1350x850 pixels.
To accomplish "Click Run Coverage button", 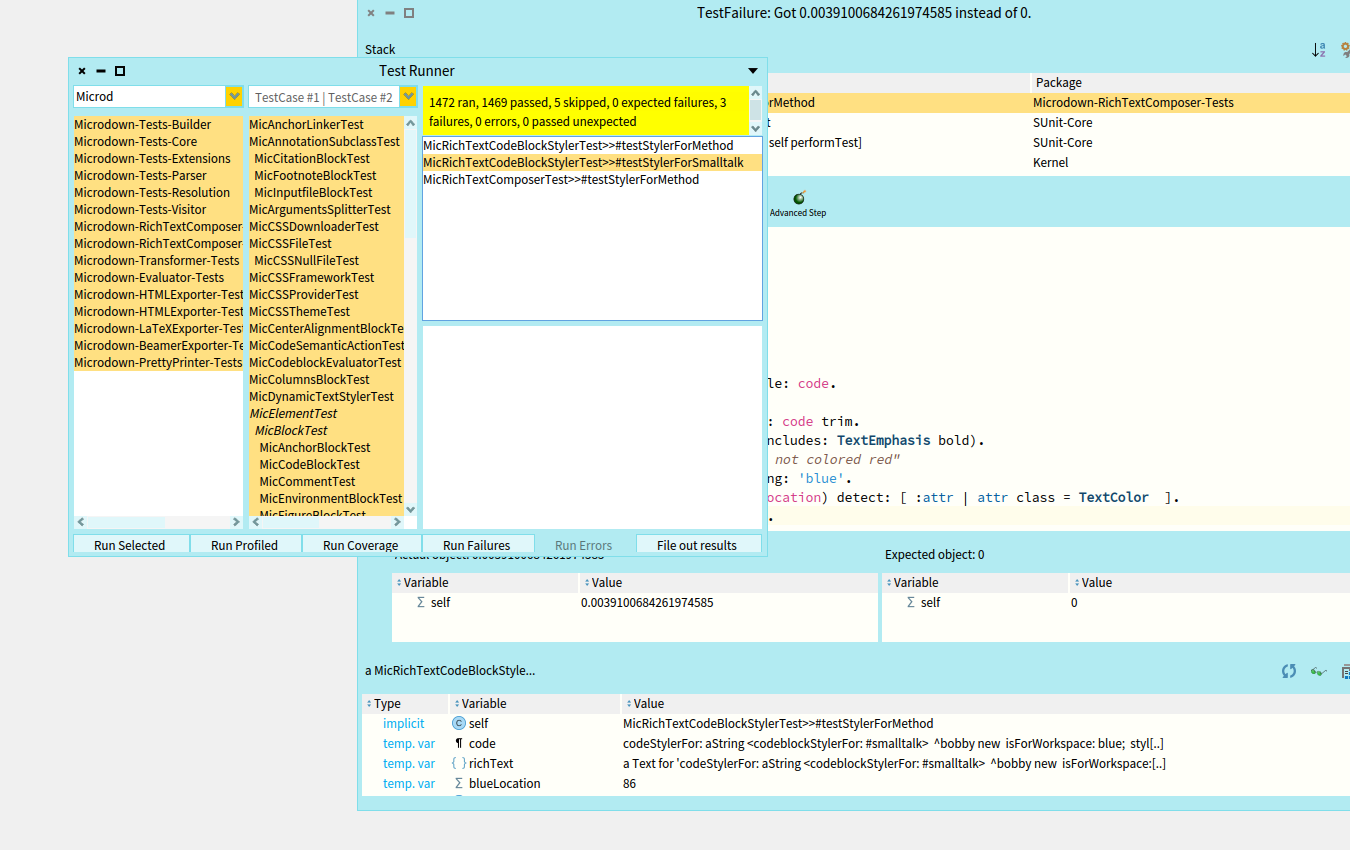I will [x=361, y=545].
